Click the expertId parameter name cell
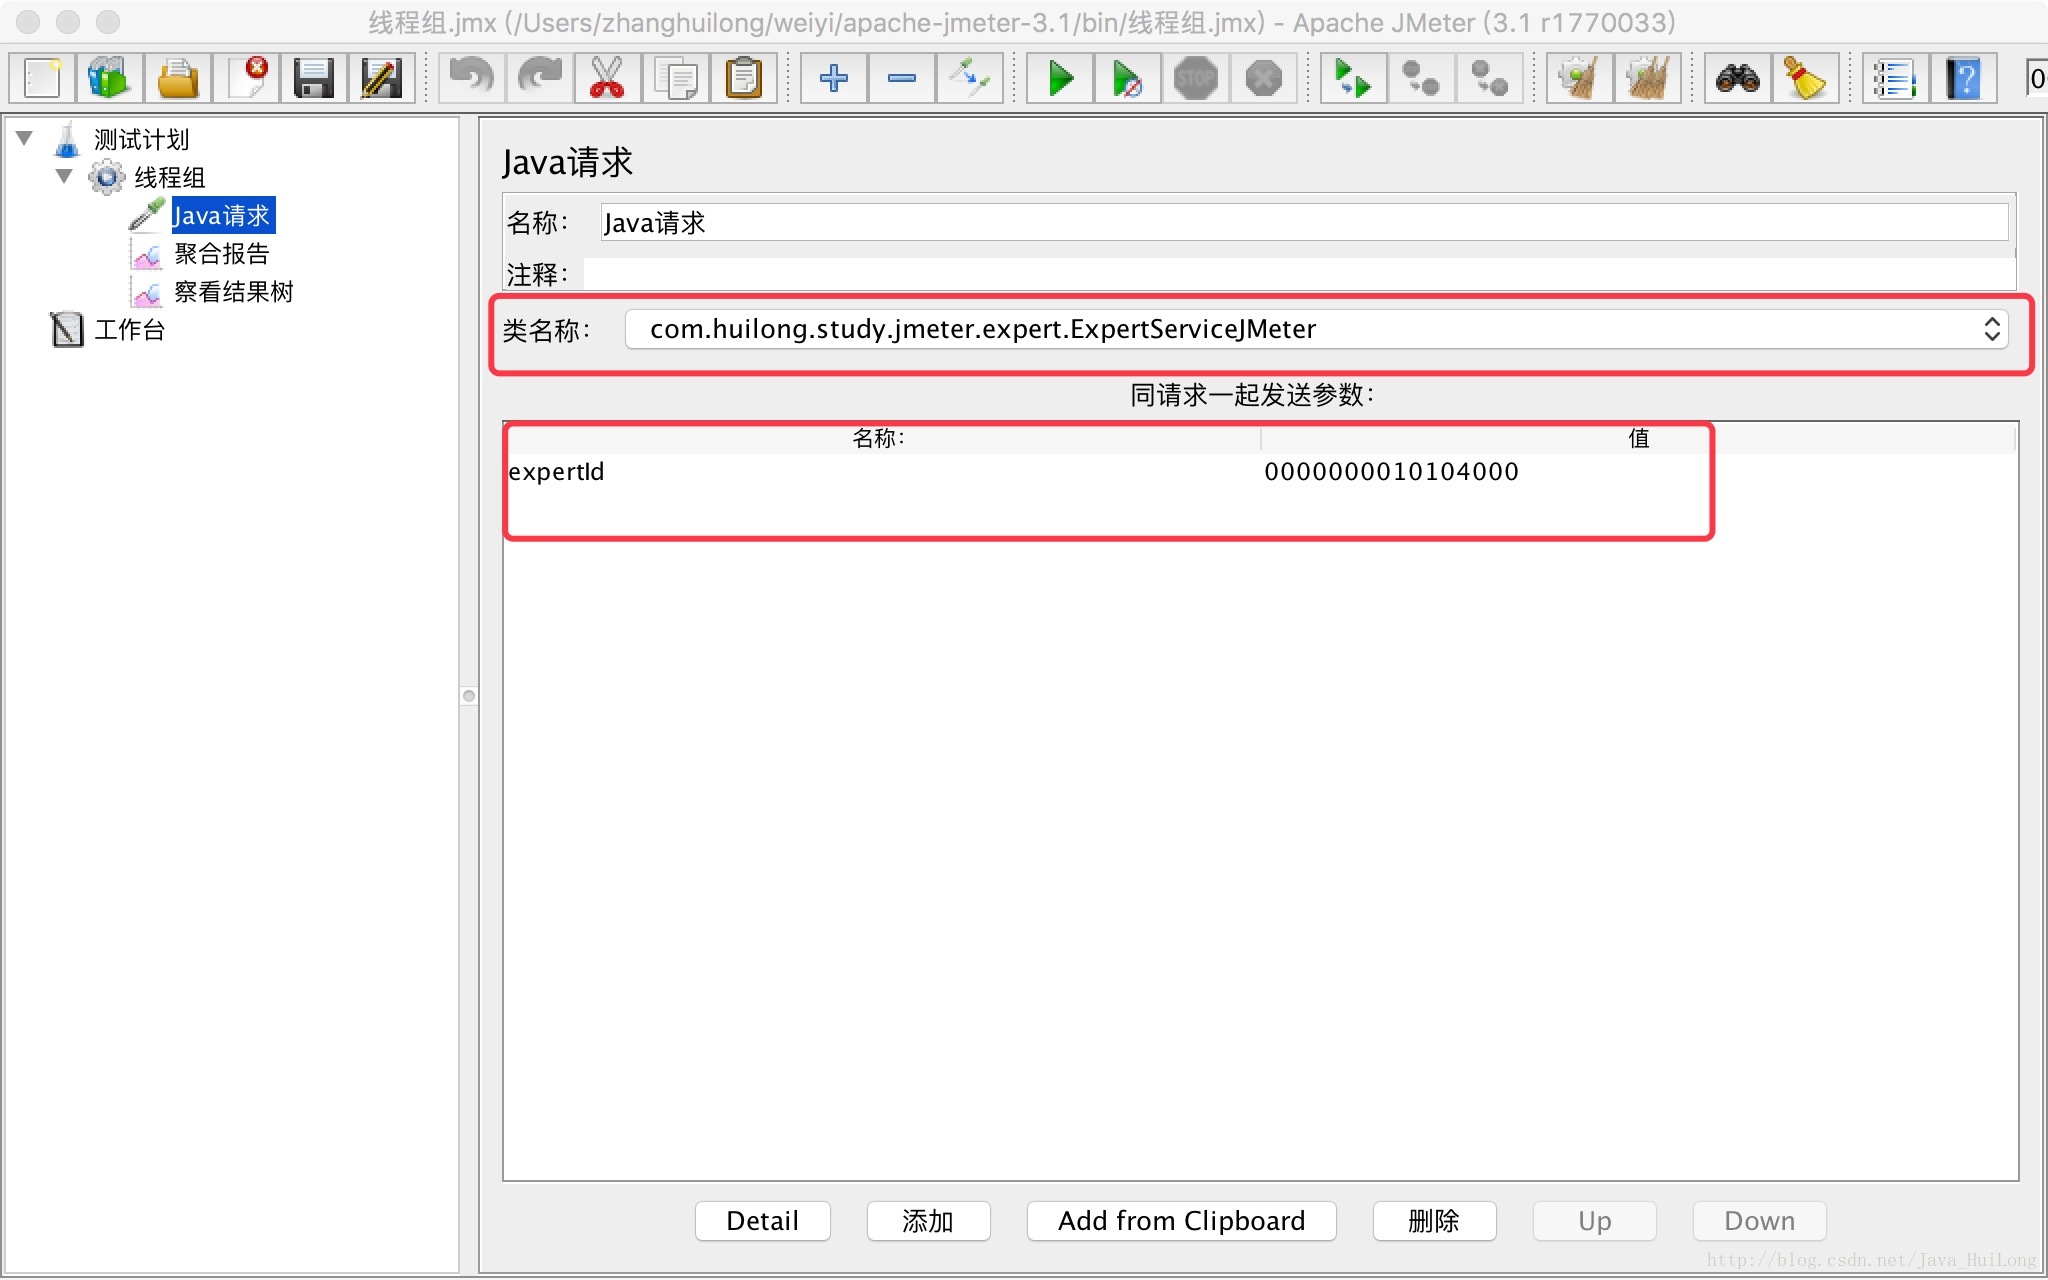 (883, 471)
